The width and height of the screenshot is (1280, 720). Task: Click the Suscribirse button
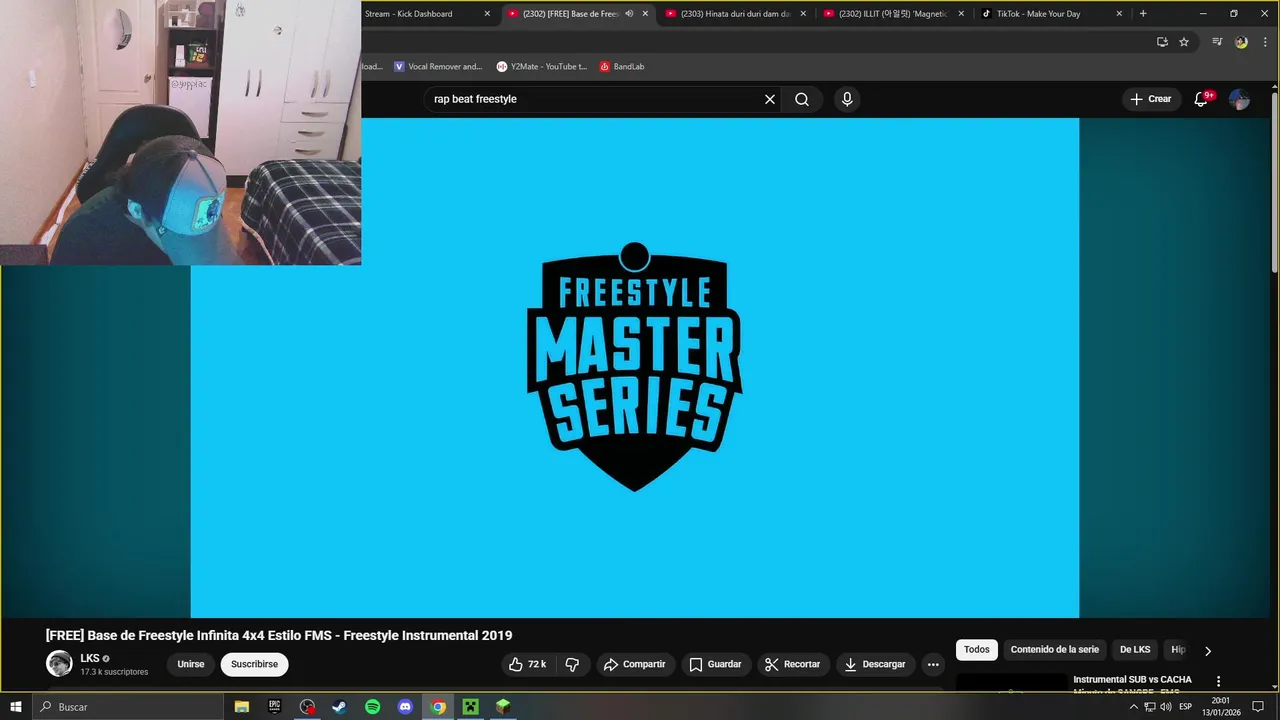point(254,664)
